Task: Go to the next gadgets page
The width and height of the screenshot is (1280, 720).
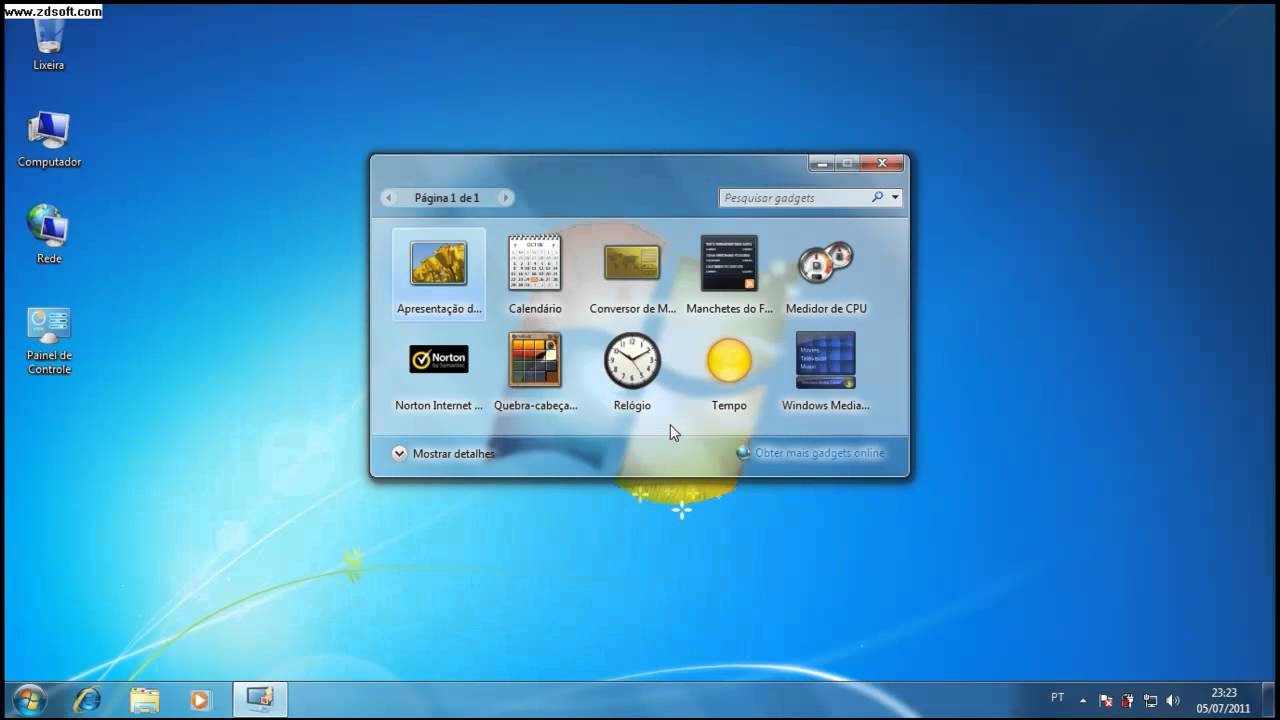Action: click(x=506, y=198)
